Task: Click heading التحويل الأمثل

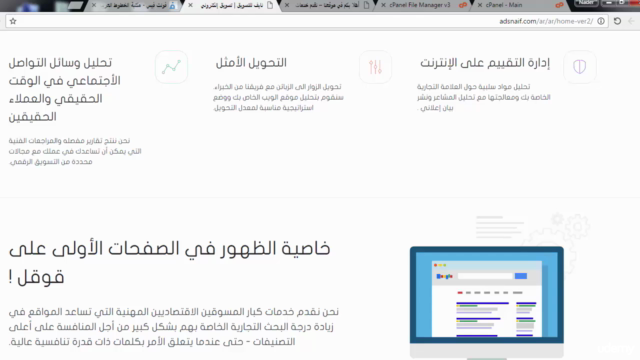Action: pos(251,63)
